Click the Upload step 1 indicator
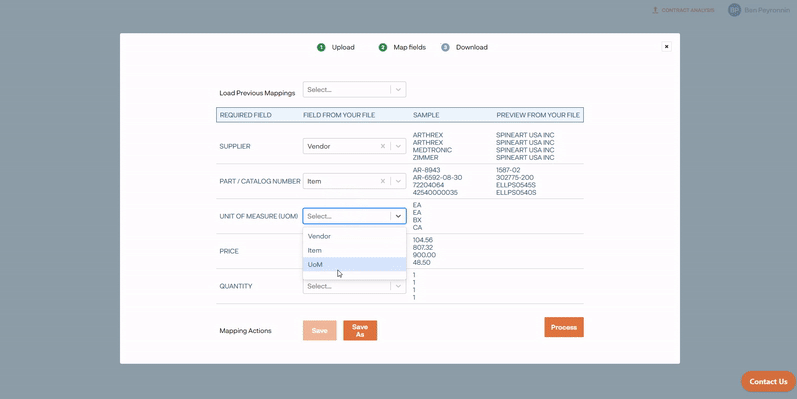The width and height of the screenshot is (797, 399). (321, 47)
